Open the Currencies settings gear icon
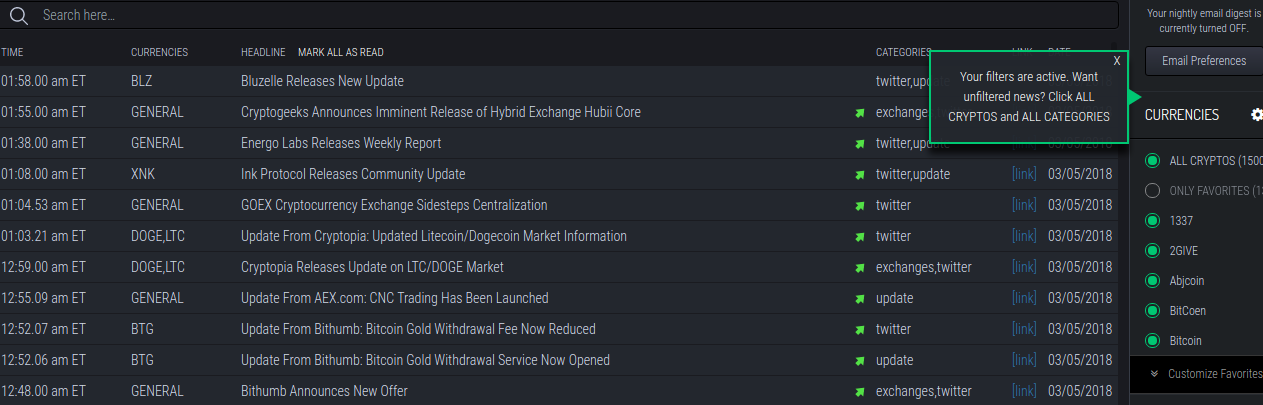Viewport: 1263px width, 405px height. click(1257, 115)
